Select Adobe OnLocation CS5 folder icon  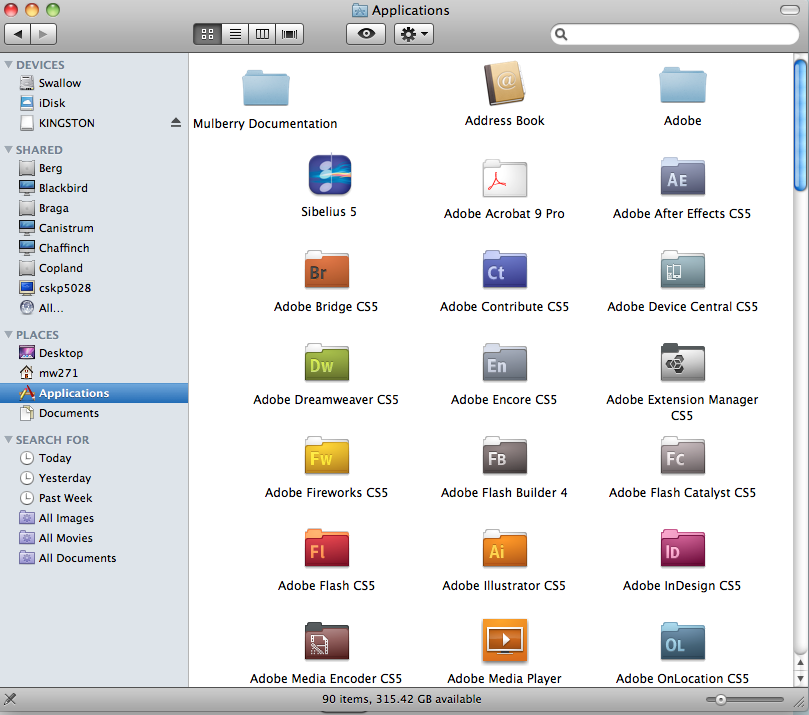(683, 641)
